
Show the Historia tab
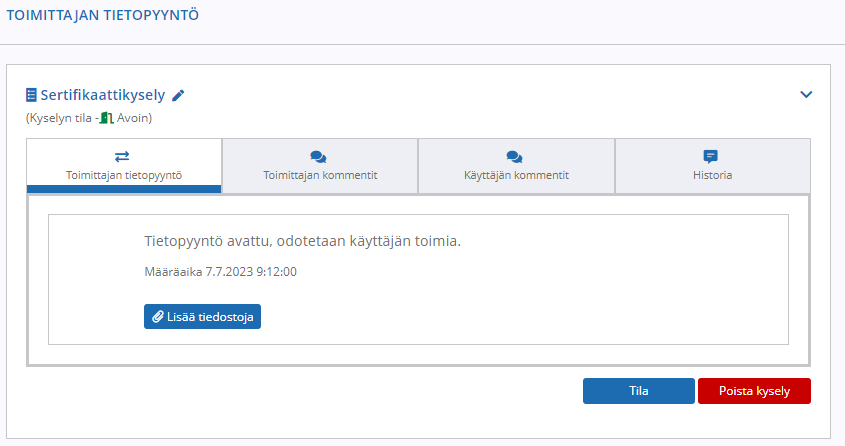(x=712, y=166)
